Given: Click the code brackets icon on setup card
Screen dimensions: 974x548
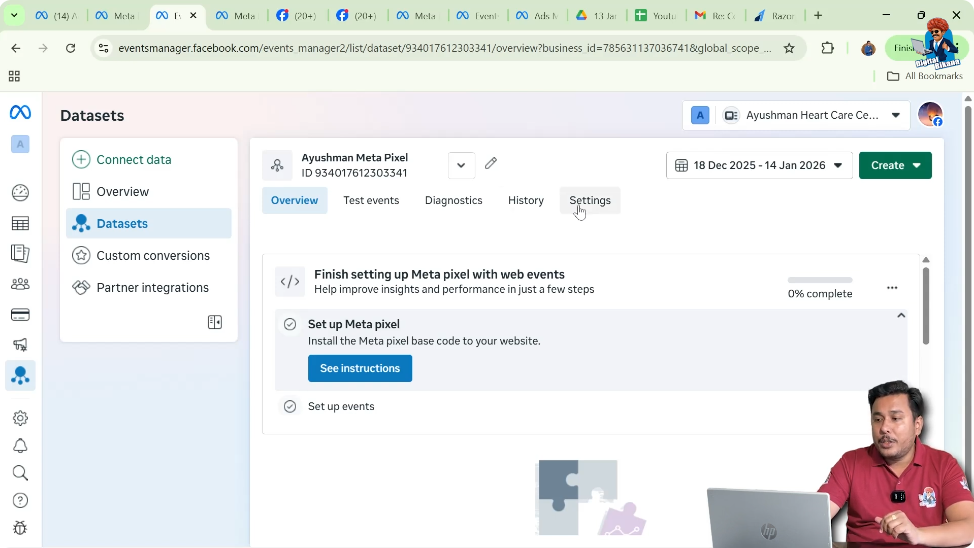Looking at the screenshot, I should click(290, 282).
